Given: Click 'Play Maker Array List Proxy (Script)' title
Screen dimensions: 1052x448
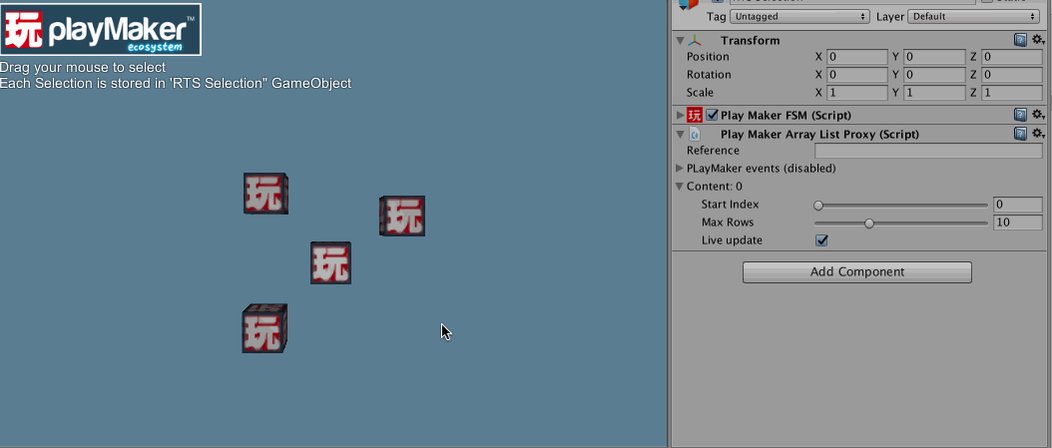Looking at the screenshot, I should click(820, 134).
